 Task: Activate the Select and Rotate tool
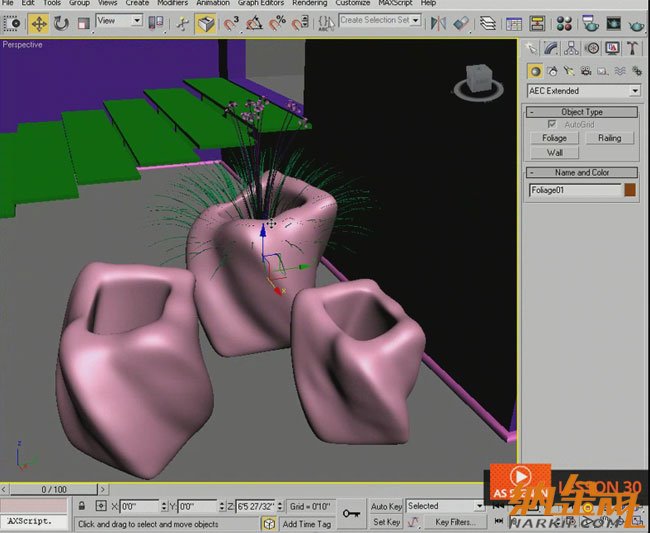point(61,23)
